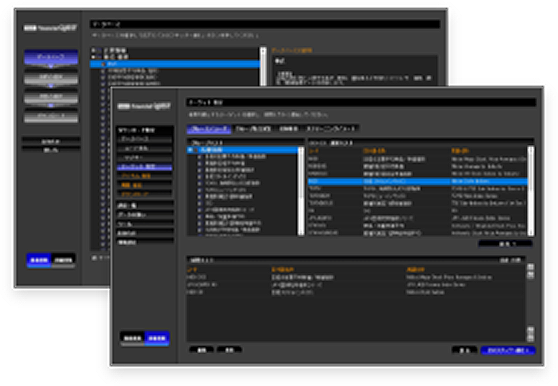Screen dimensions: 558x386
Task: Click the Financial QUEST logo in back window
Action: [50, 28]
